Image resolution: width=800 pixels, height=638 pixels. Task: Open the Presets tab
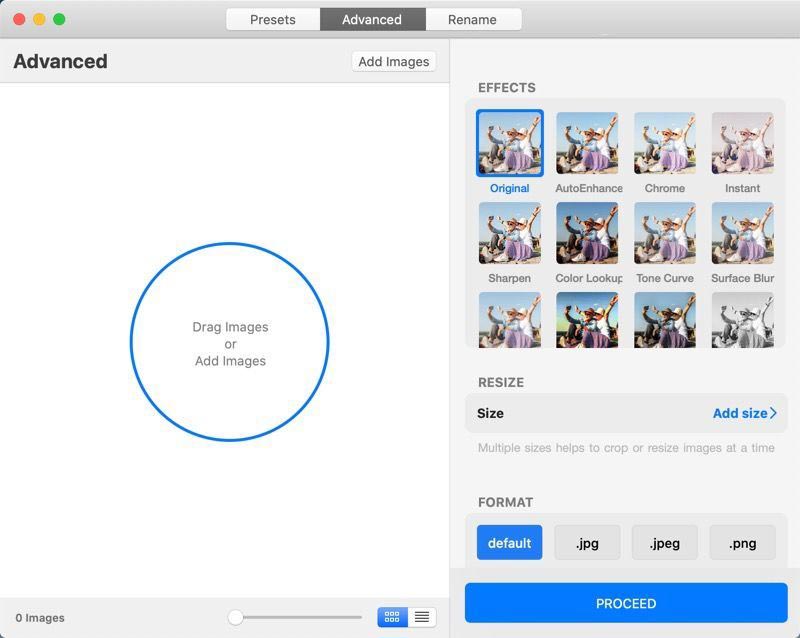pos(273,19)
